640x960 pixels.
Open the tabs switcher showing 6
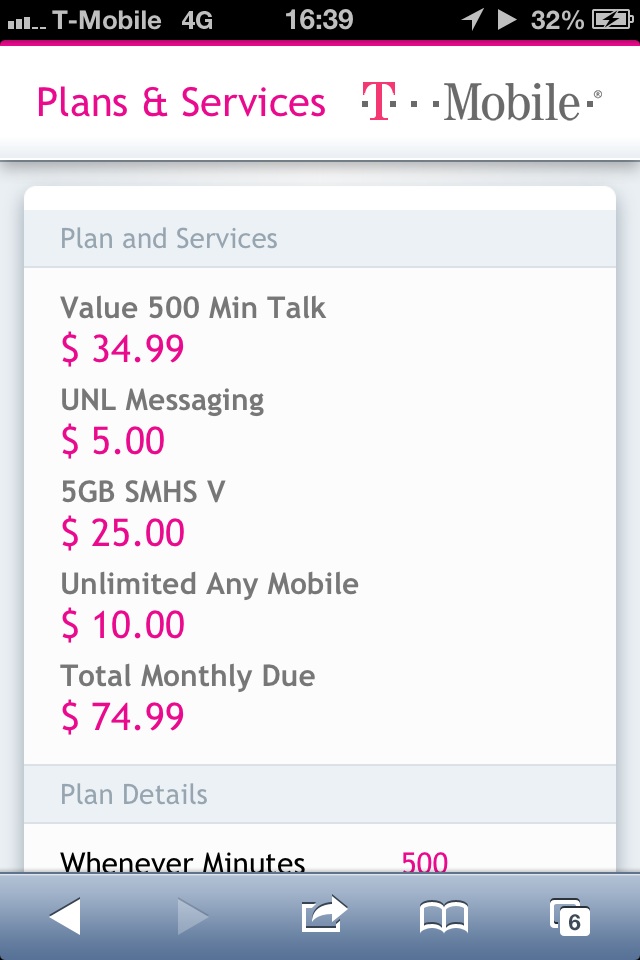(570, 917)
